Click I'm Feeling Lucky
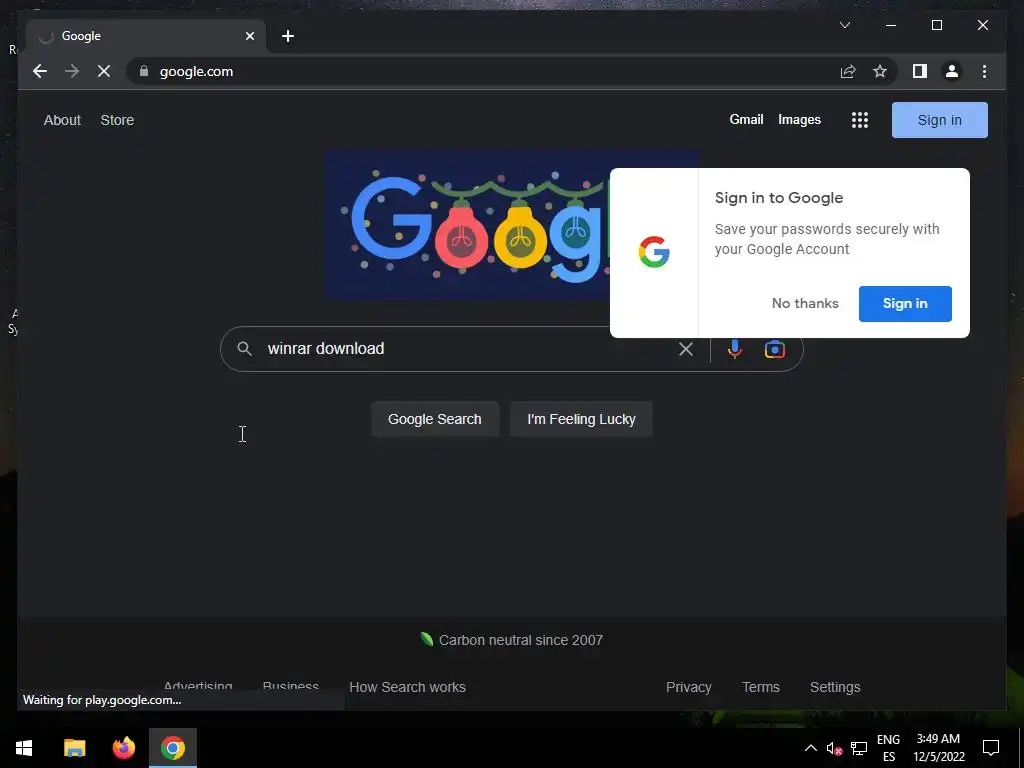The image size is (1024, 768). [581, 419]
